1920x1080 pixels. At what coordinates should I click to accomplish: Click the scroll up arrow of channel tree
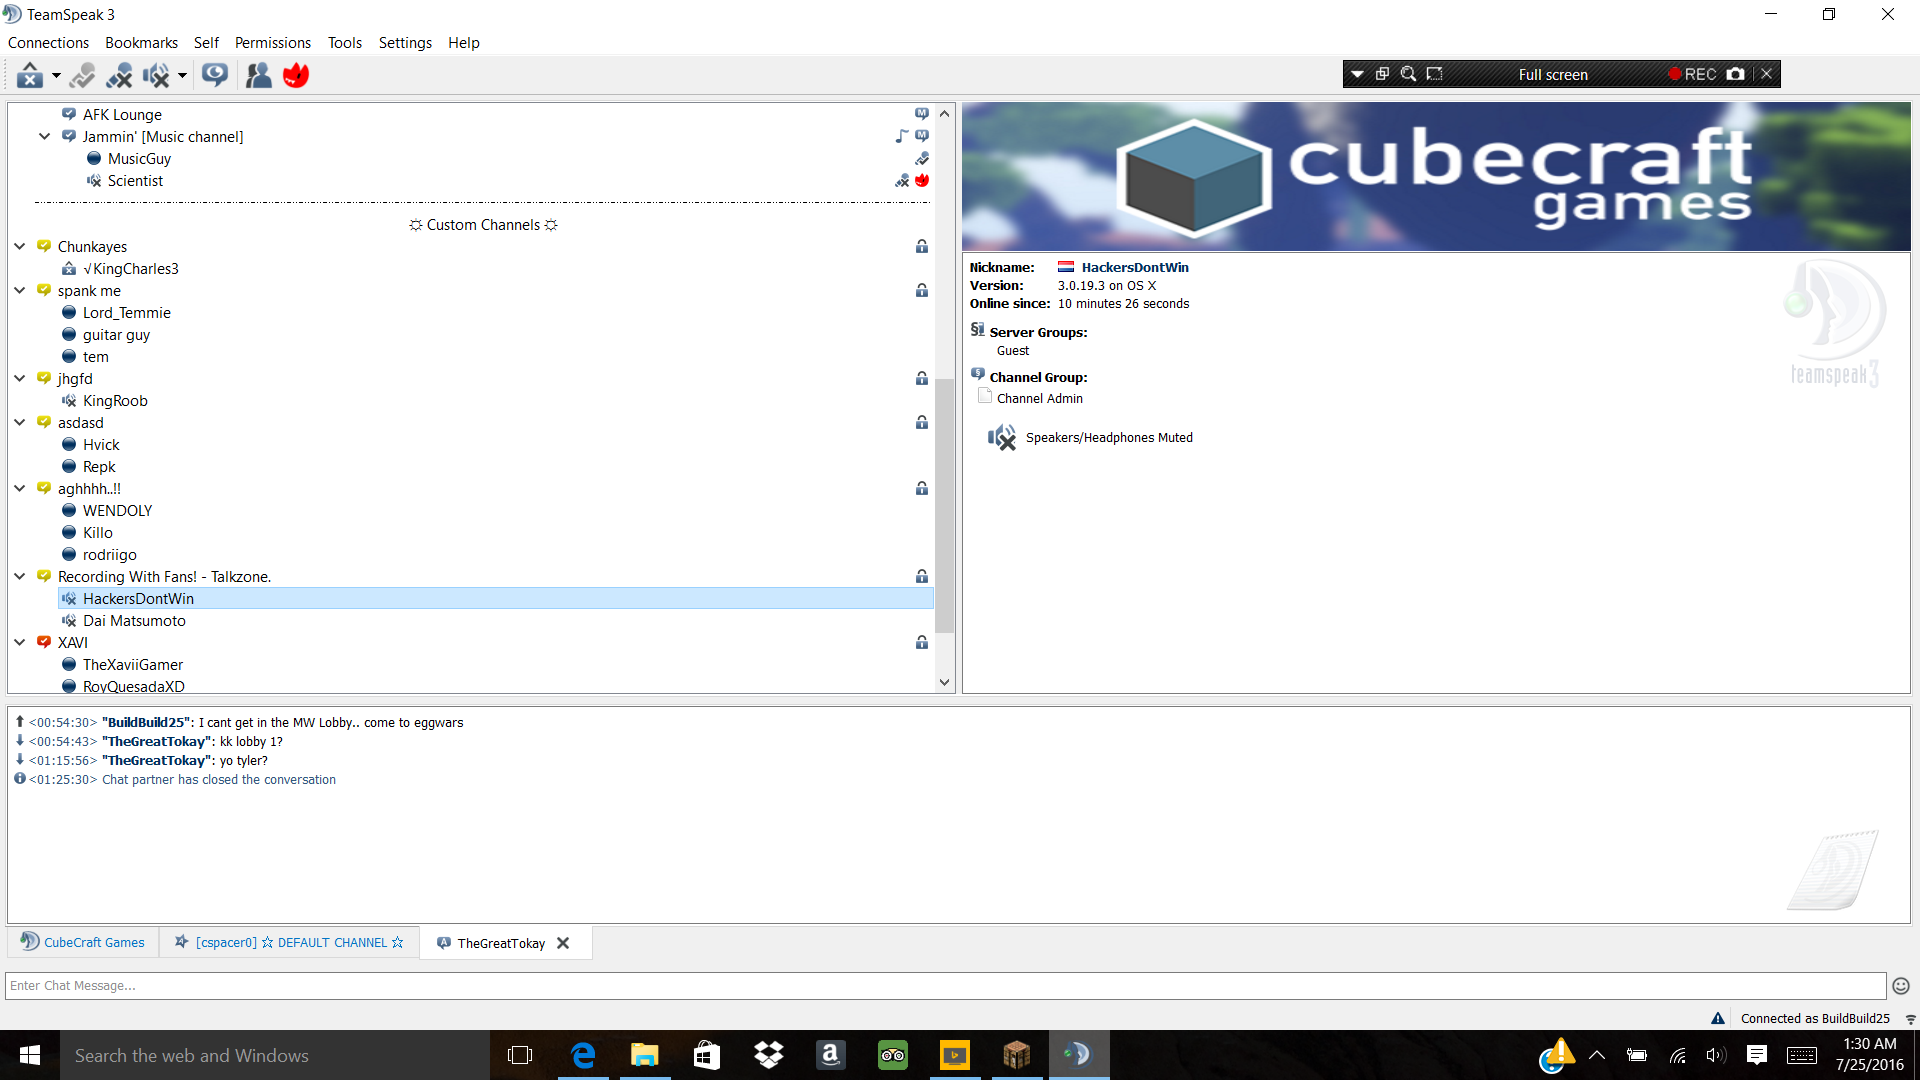944,114
